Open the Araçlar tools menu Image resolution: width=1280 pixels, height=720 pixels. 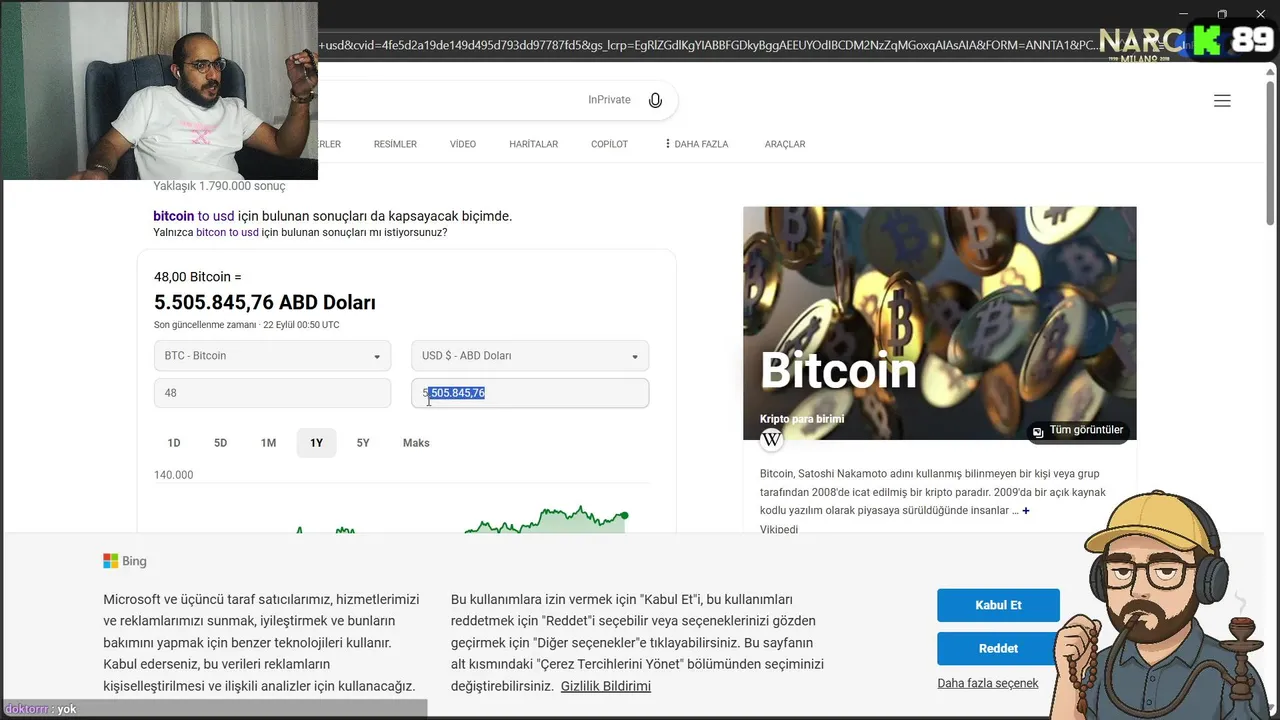coord(785,144)
